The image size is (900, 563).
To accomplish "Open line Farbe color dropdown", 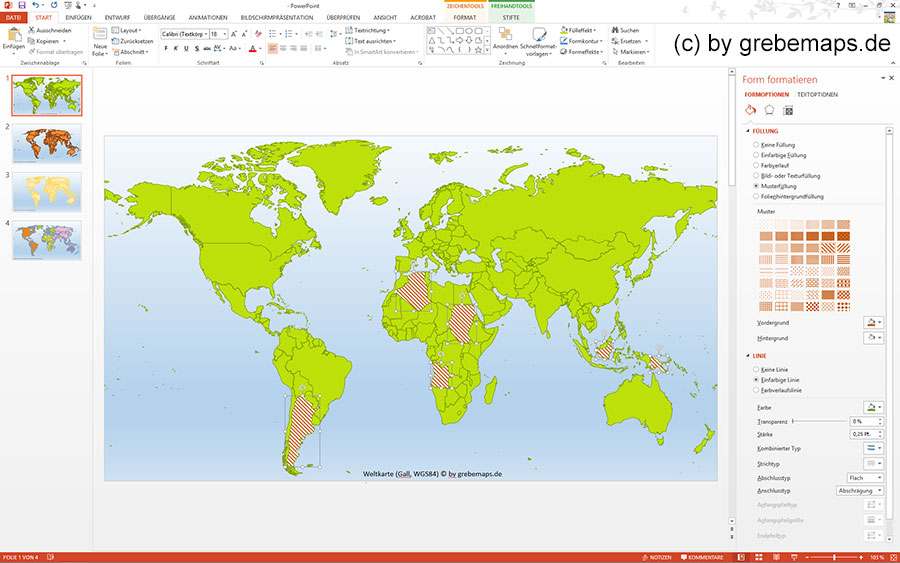I will pos(873,407).
